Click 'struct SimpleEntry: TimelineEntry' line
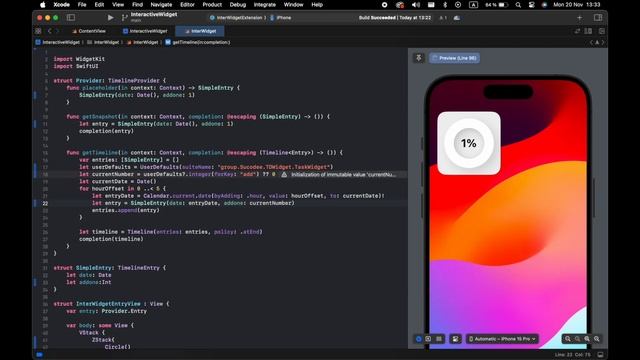Image resolution: width=640 pixels, height=360 pixels. coord(110,268)
